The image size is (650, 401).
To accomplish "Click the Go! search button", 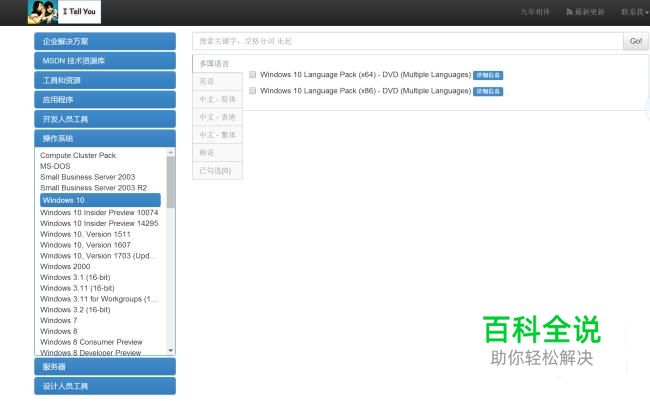I will [x=635, y=41].
